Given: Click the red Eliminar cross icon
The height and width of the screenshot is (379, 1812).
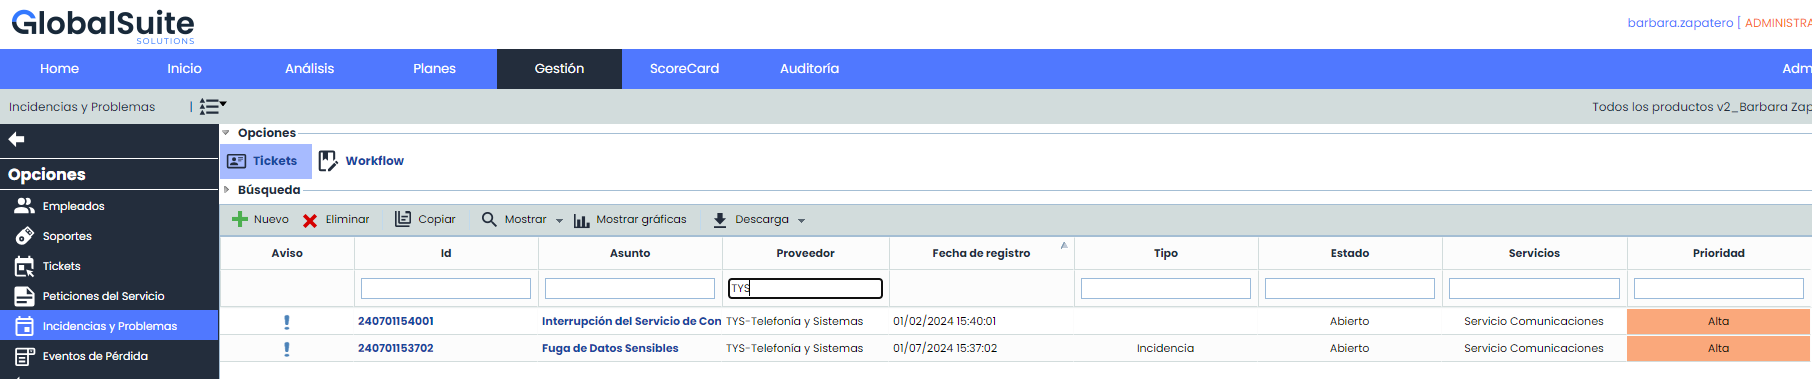Looking at the screenshot, I should click(310, 220).
